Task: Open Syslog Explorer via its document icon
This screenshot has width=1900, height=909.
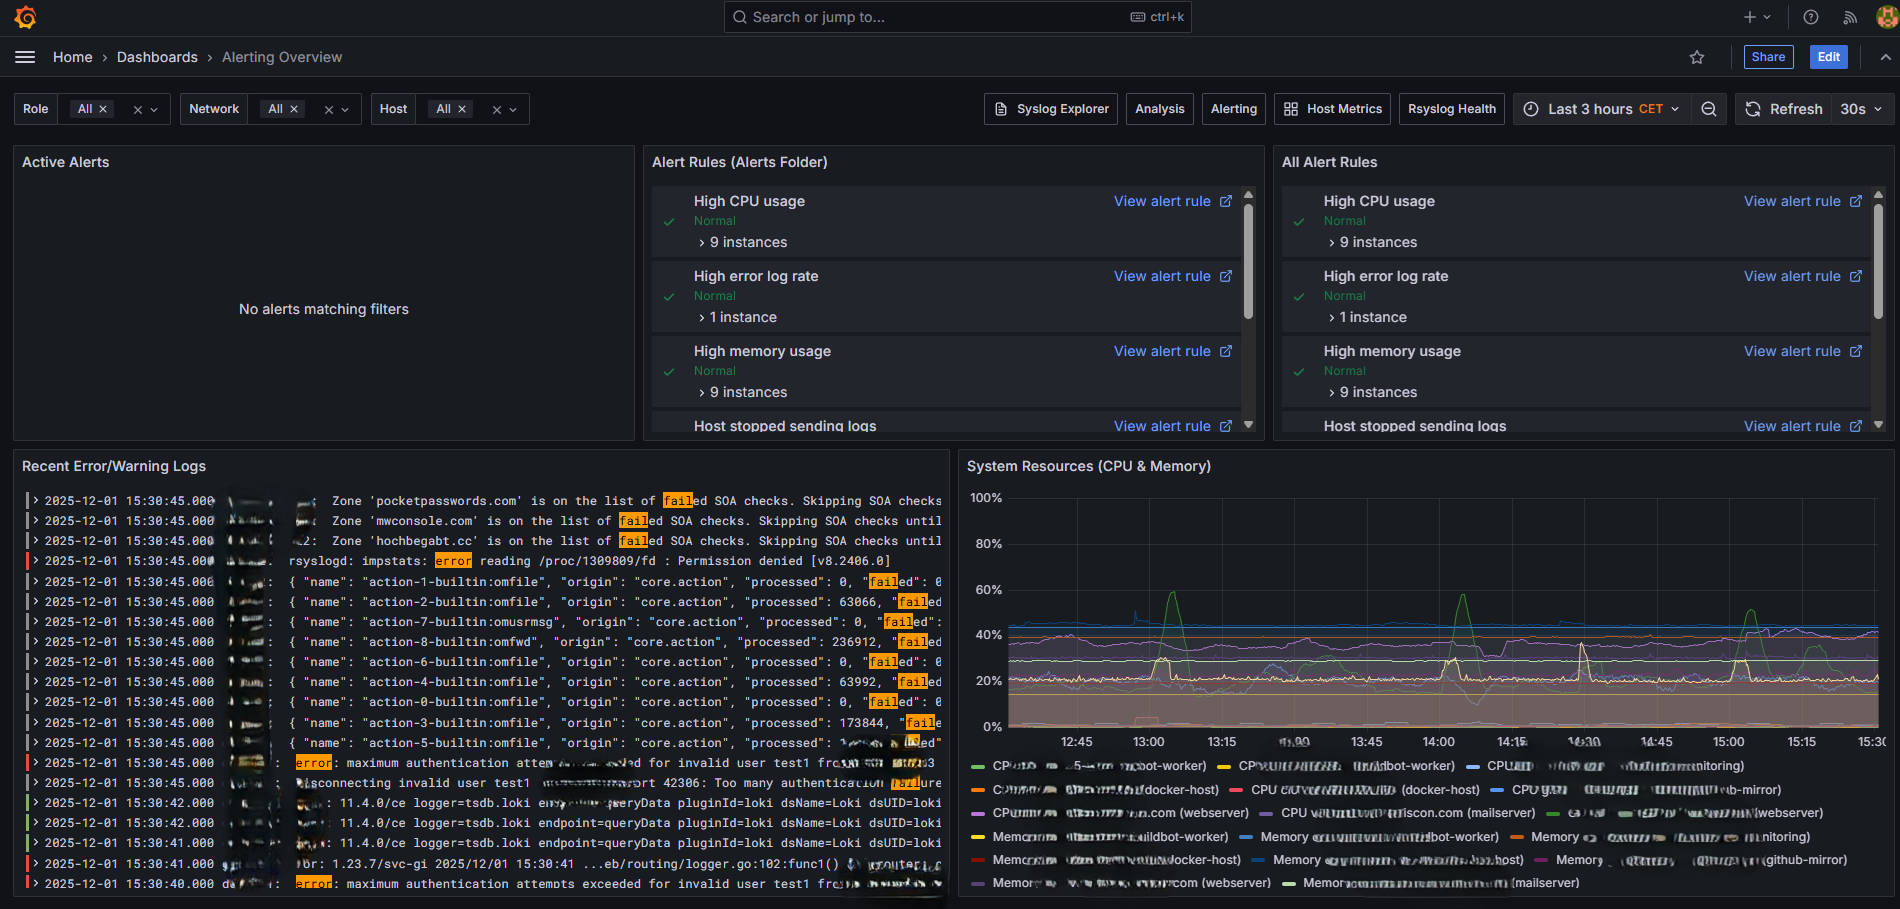Action: pyautogui.click(x=1001, y=108)
